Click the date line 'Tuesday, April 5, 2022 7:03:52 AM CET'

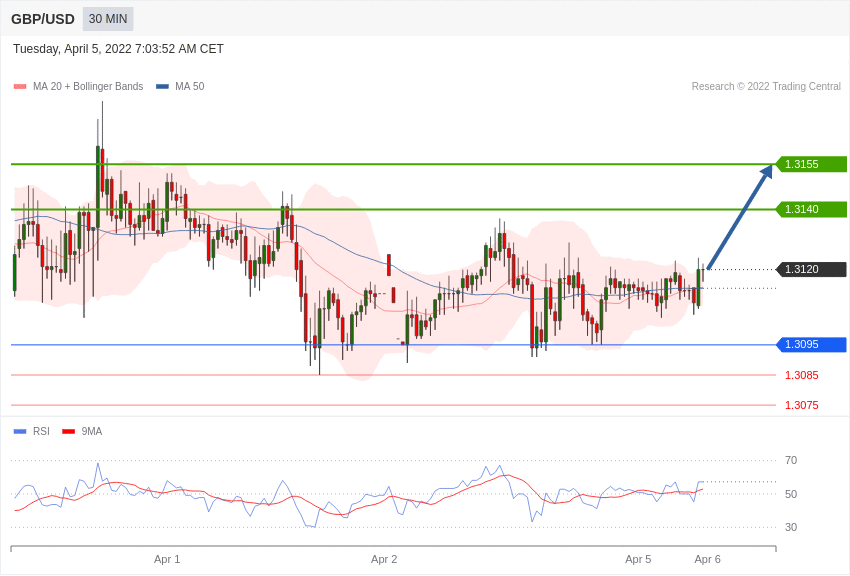(x=118, y=49)
